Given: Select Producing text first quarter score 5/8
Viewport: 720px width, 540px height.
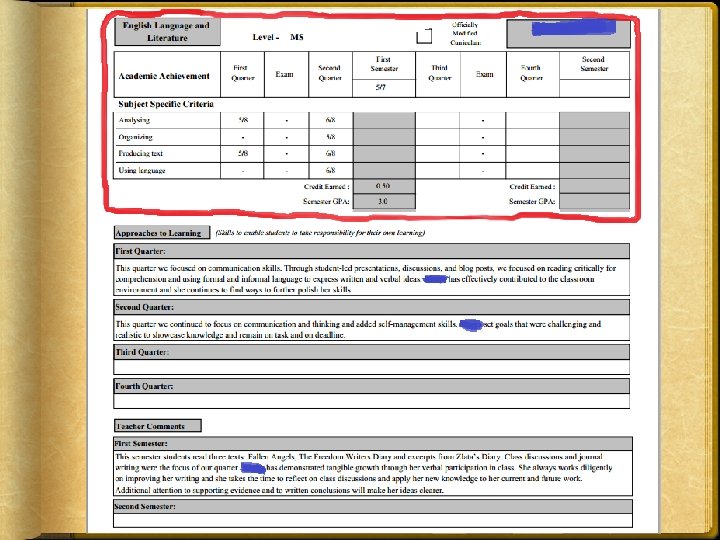Looking at the screenshot, I should [x=243, y=153].
